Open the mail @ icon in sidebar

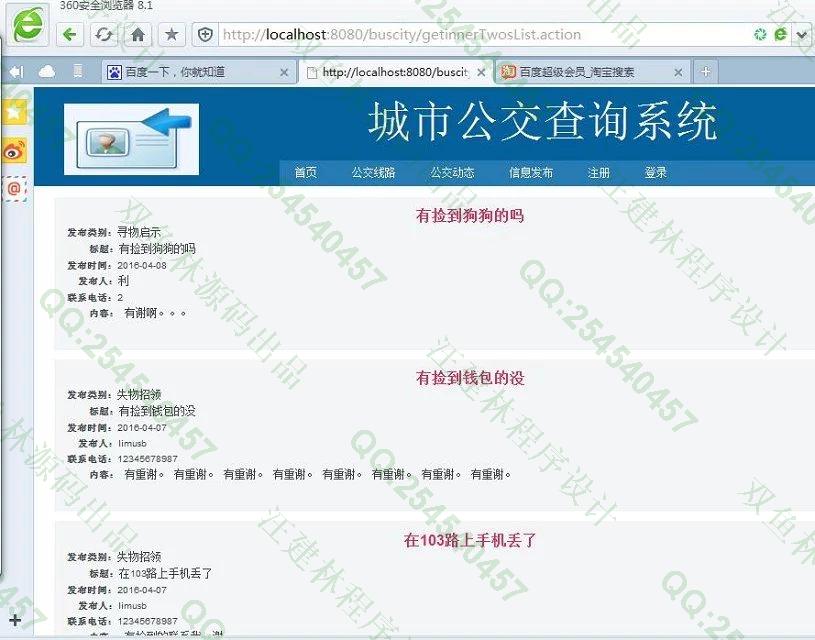(14, 188)
